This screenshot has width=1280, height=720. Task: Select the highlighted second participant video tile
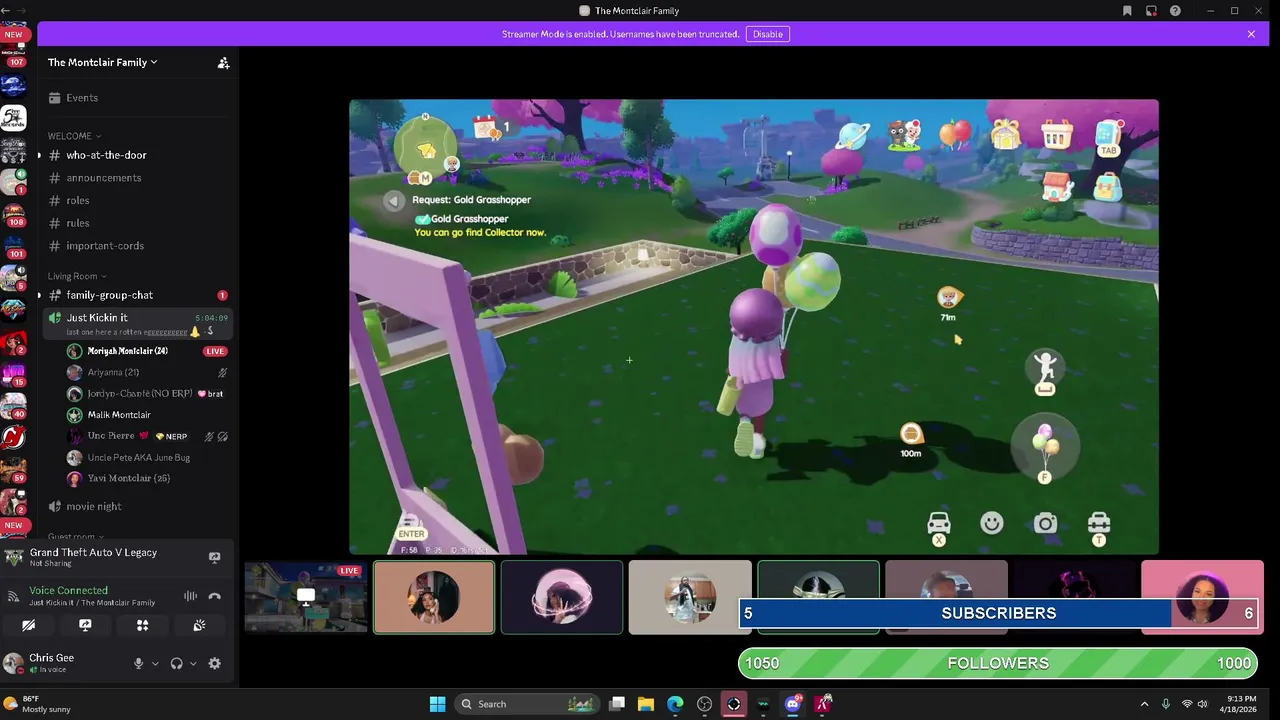(434, 598)
